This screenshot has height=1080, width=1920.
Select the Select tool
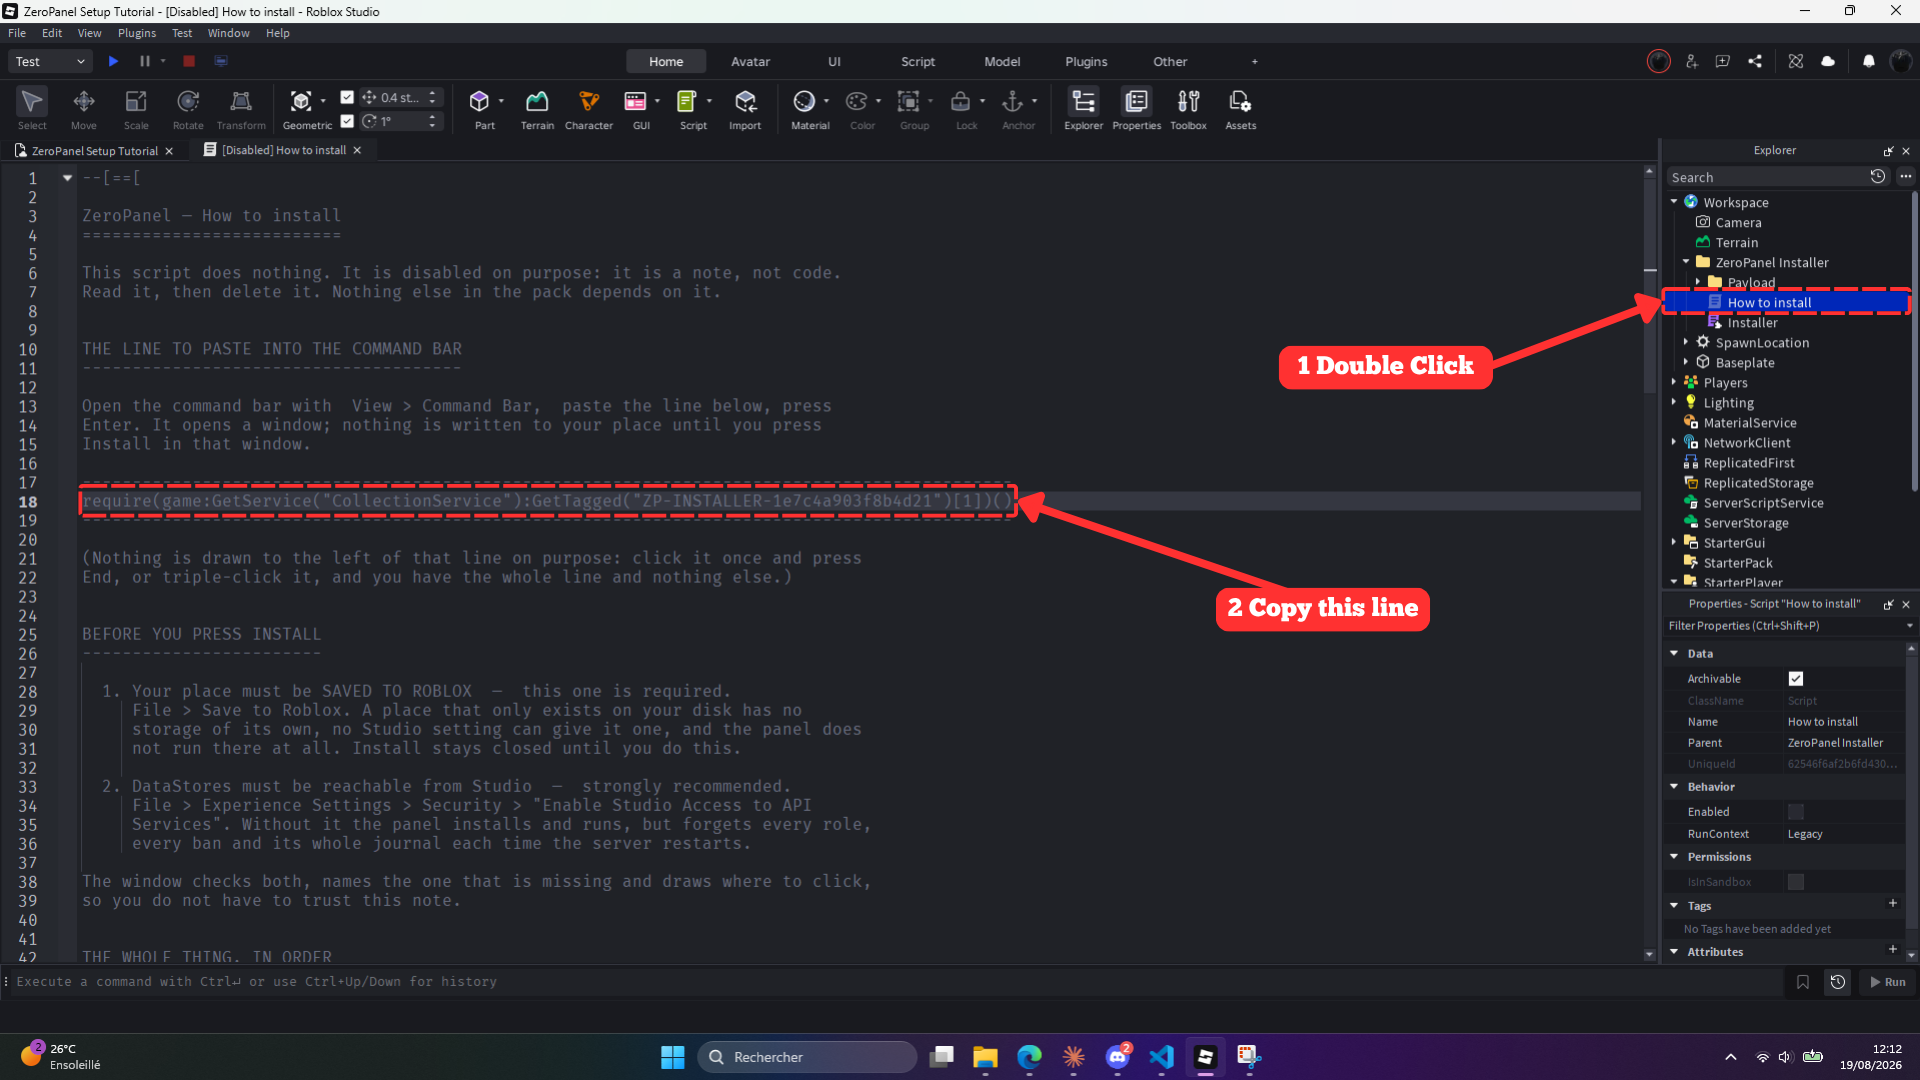point(32,108)
